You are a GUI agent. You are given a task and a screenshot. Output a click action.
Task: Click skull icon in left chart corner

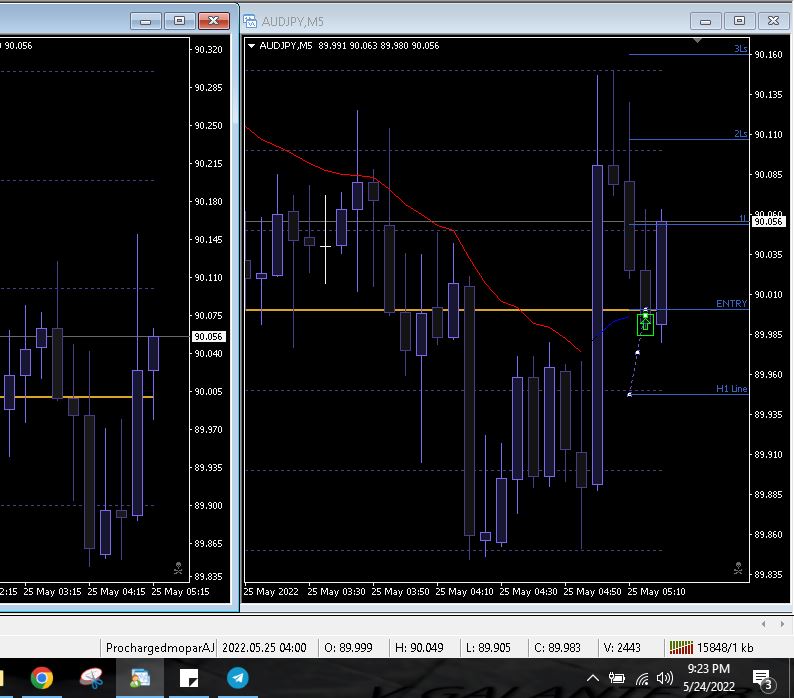pyautogui.click(x=178, y=568)
